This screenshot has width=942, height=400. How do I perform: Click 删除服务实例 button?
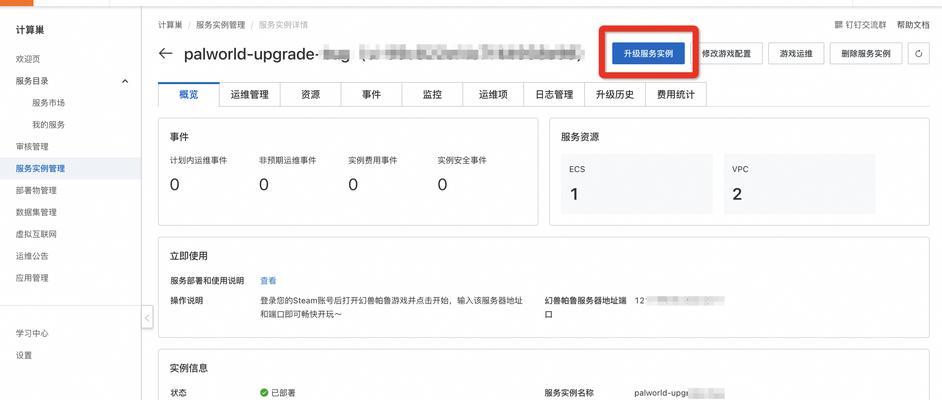866,53
